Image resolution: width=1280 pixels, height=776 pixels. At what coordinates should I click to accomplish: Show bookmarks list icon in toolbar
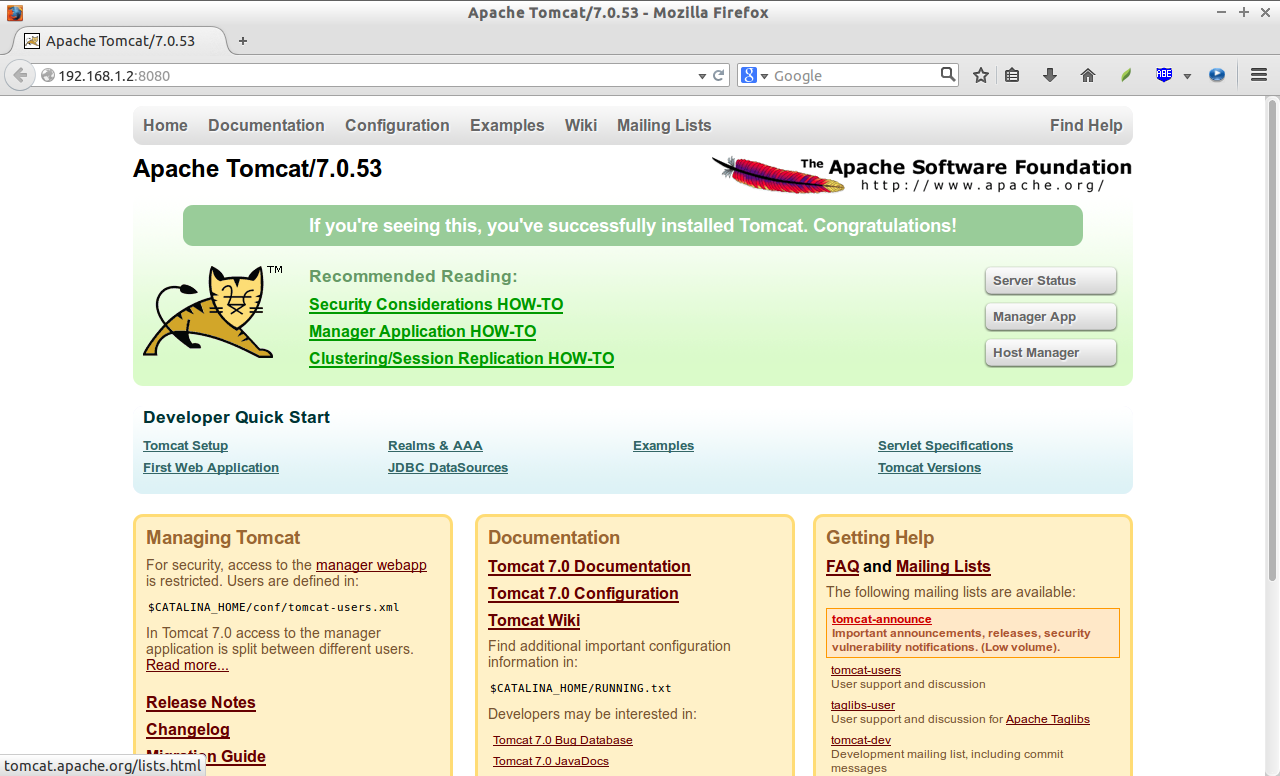(x=1012, y=75)
